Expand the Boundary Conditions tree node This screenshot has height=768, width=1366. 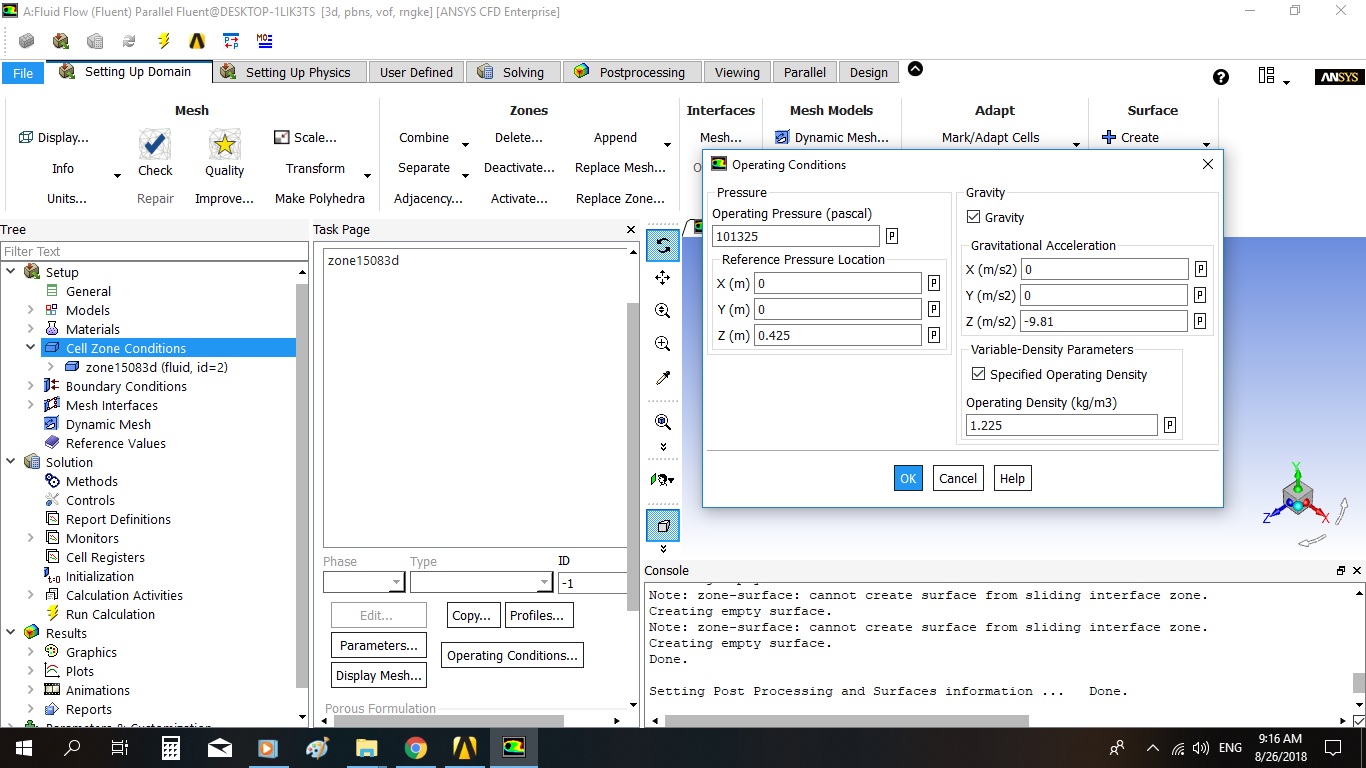[x=30, y=386]
